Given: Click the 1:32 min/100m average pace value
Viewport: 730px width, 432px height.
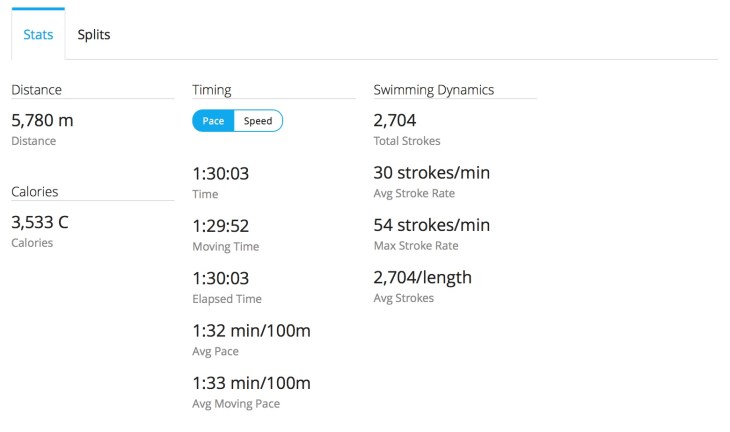Looking at the screenshot, I should click(251, 330).
